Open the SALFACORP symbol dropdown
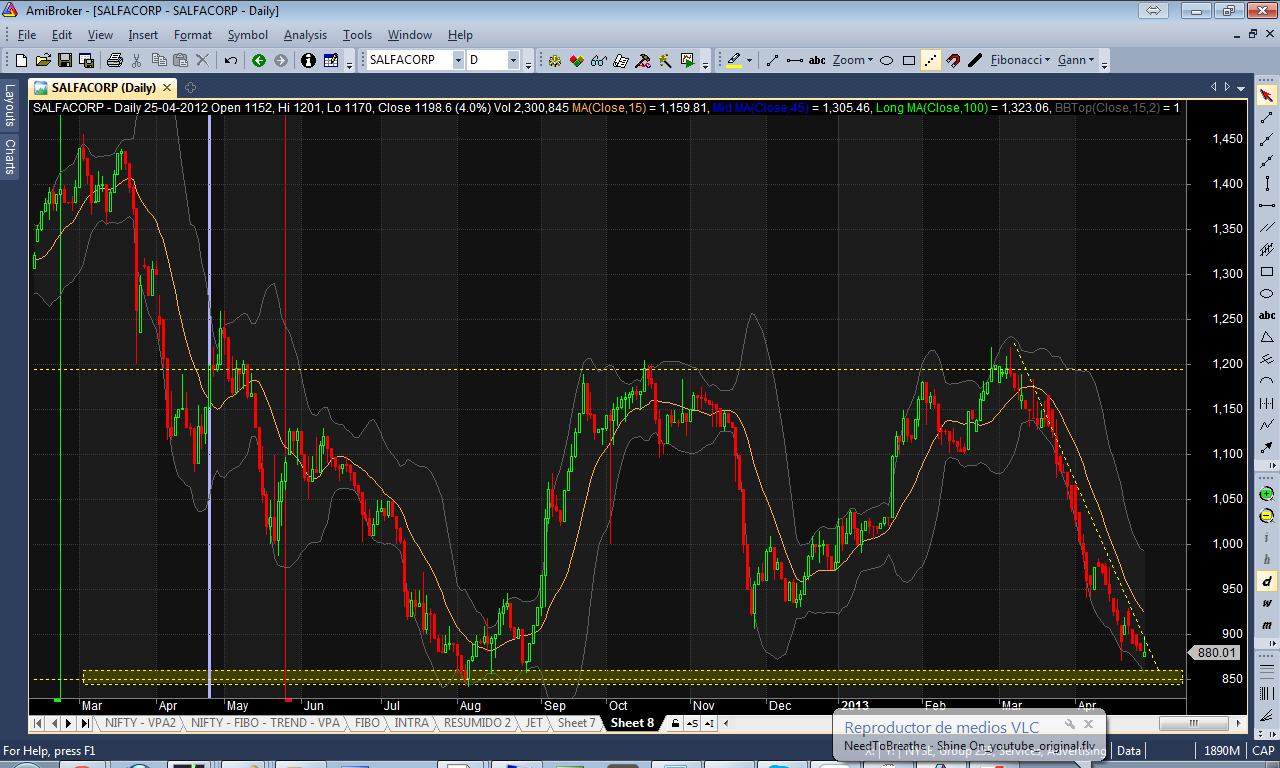The height and width of the screenshot is (768, 1280). 458,60
